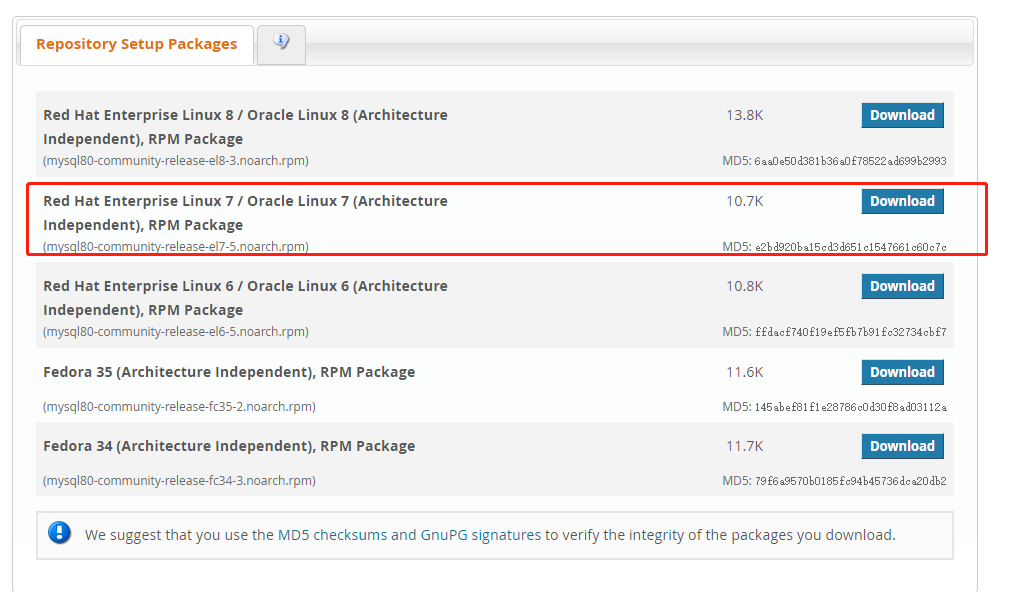Select the Red Hat Enterprise Linux 7 title

pos(245,213)
